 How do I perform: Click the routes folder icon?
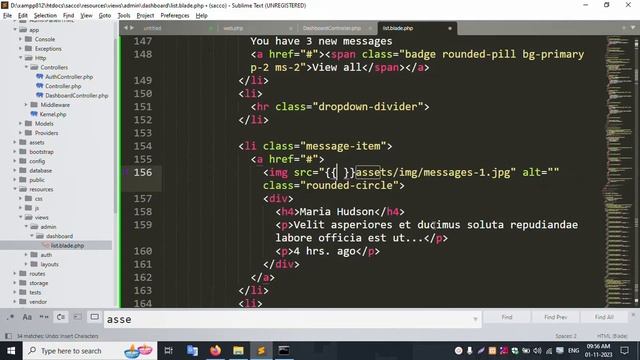(23, 273)
